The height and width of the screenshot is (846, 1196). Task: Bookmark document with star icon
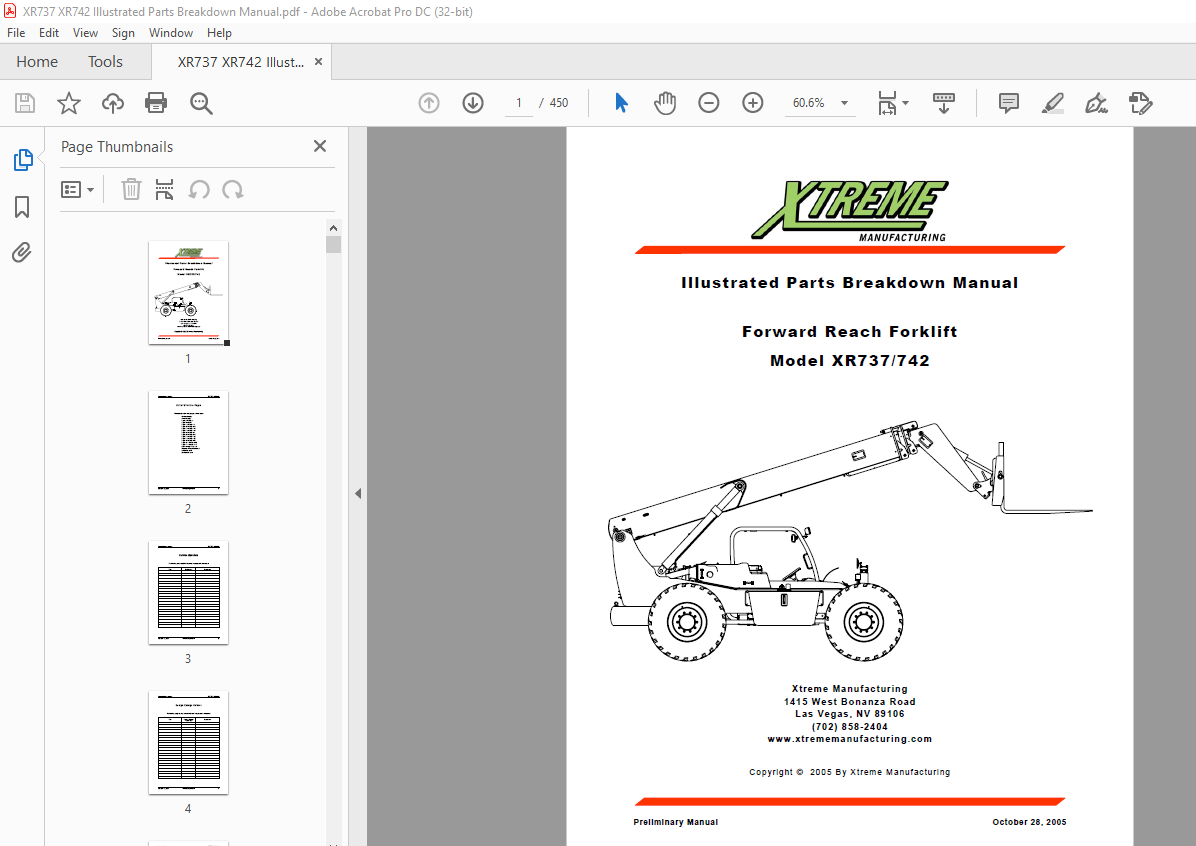point(69,103)
